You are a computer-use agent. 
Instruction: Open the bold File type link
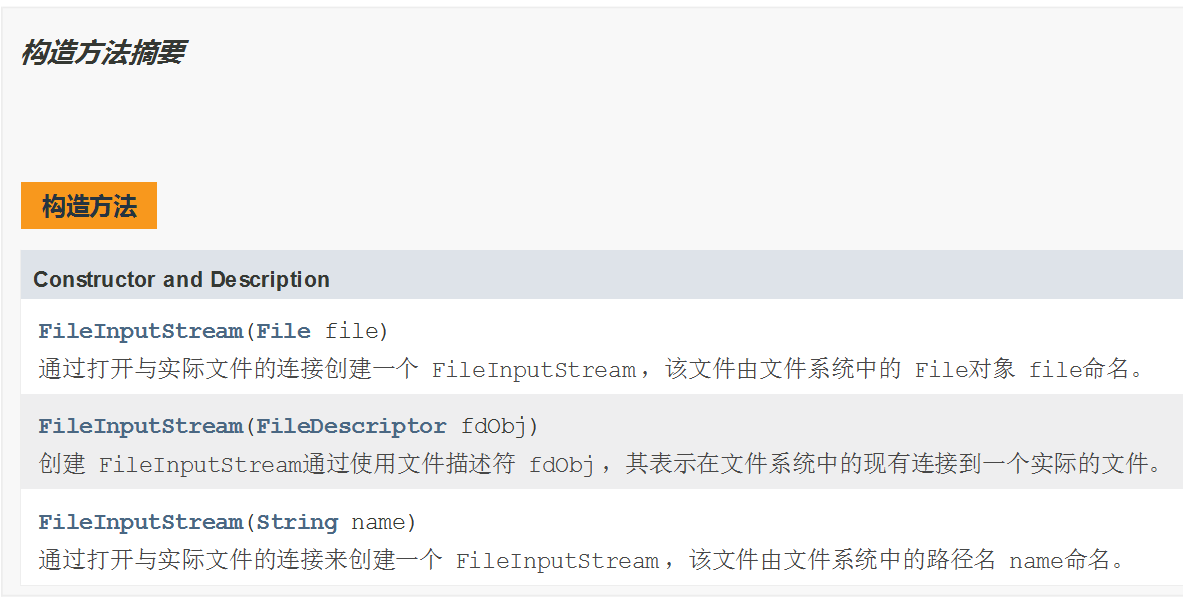[284, 331]
